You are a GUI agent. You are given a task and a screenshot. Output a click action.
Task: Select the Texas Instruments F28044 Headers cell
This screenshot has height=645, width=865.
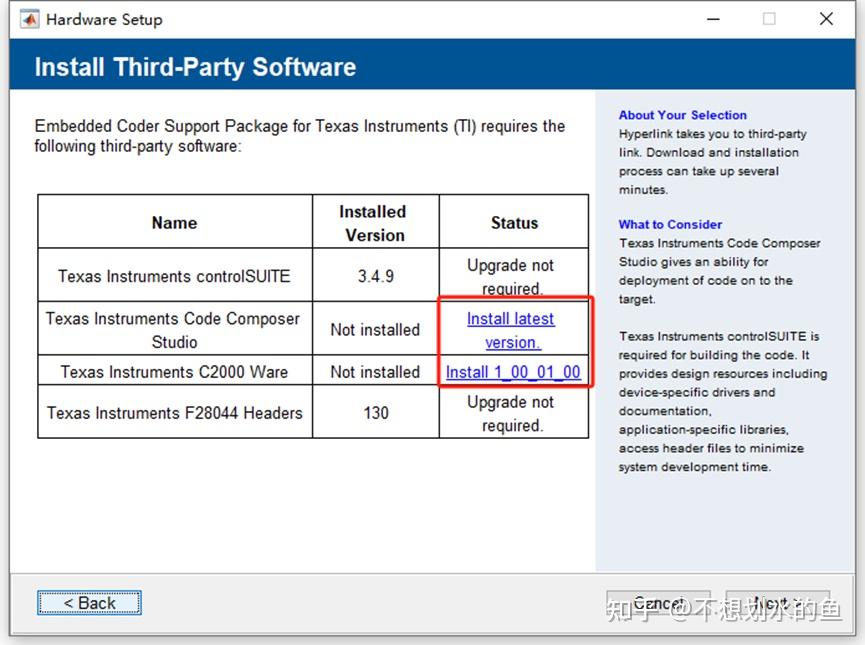(175, 412)
